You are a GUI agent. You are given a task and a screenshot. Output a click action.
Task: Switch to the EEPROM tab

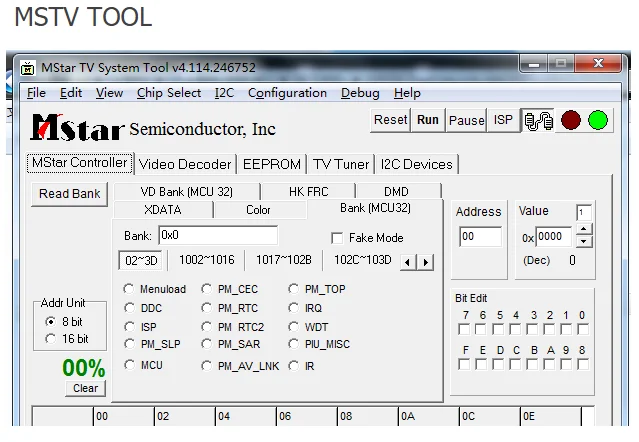pos(272,165)
